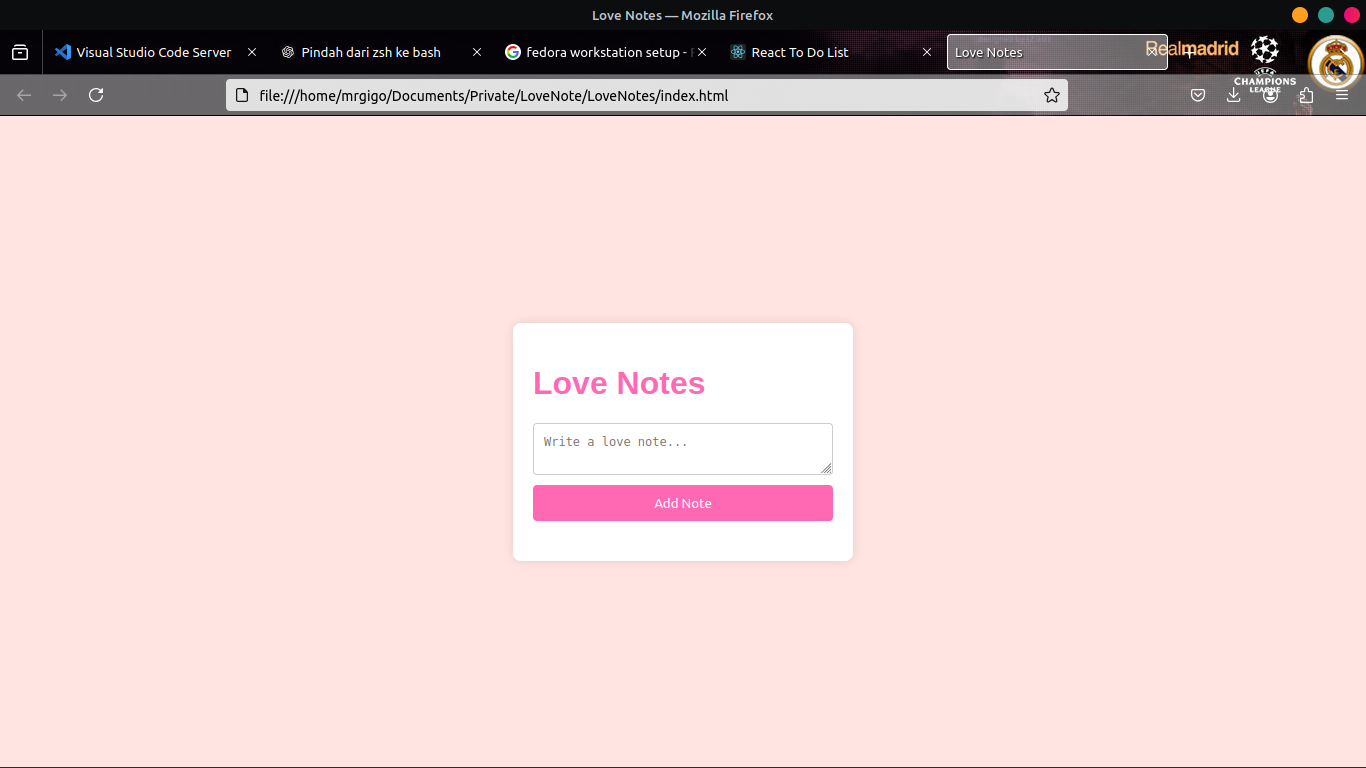
Task: Click the page info icon in address bar
Action: pos(241,95)
